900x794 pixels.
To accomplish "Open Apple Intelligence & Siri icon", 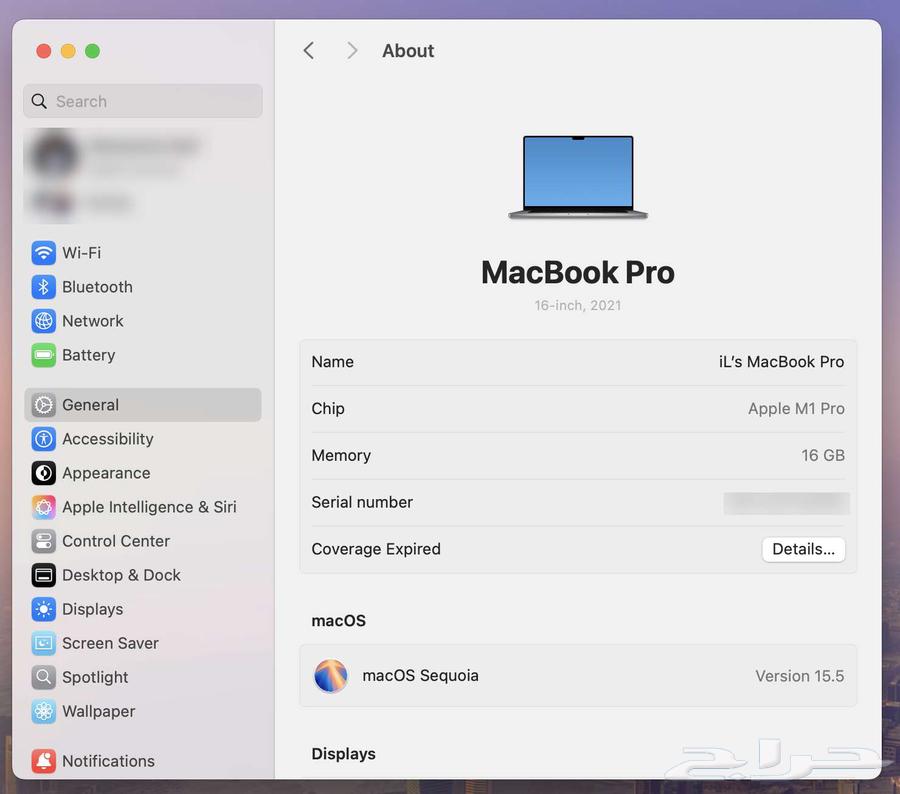I will 43,507.
